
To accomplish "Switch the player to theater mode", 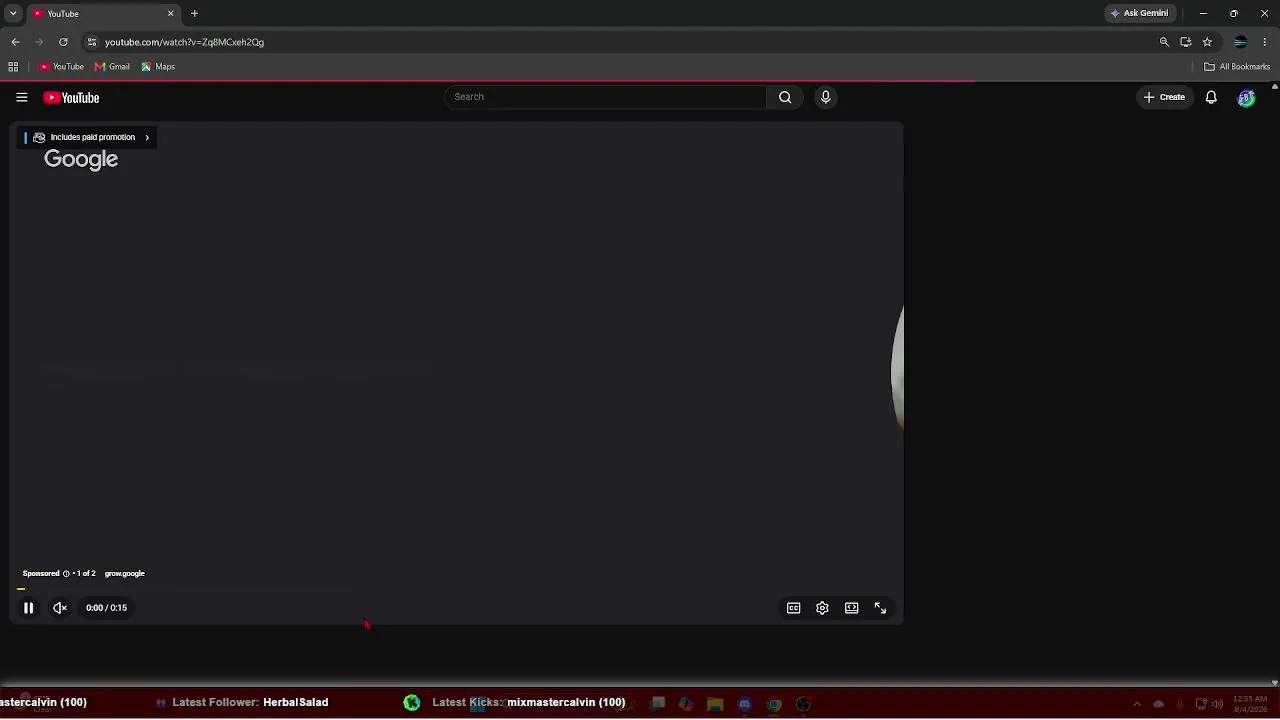I will pos(851,608).
